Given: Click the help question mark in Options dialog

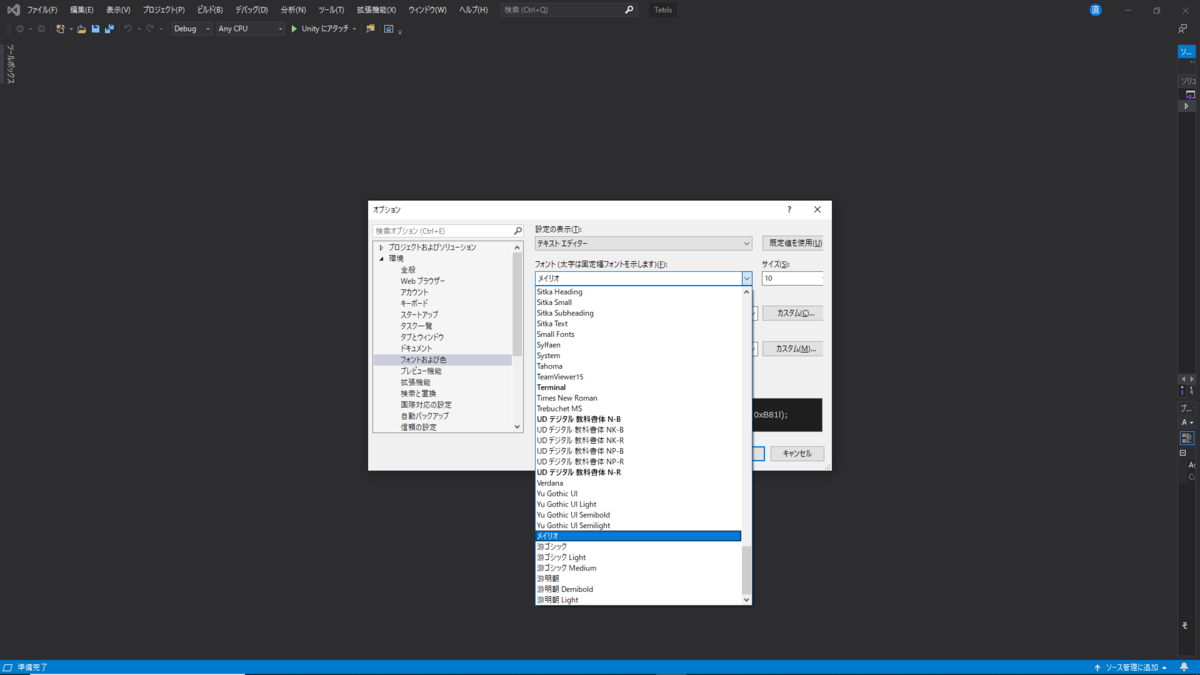Looking at the screenshot, I should click(x=789, y=210).
